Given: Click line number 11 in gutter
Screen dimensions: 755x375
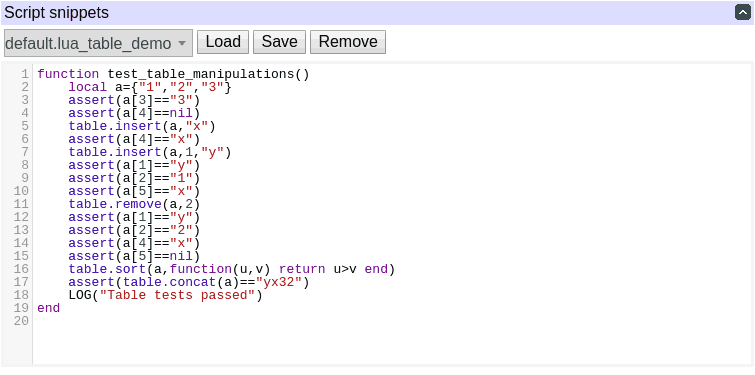Looking at the screenshot, I should point(22,204).
